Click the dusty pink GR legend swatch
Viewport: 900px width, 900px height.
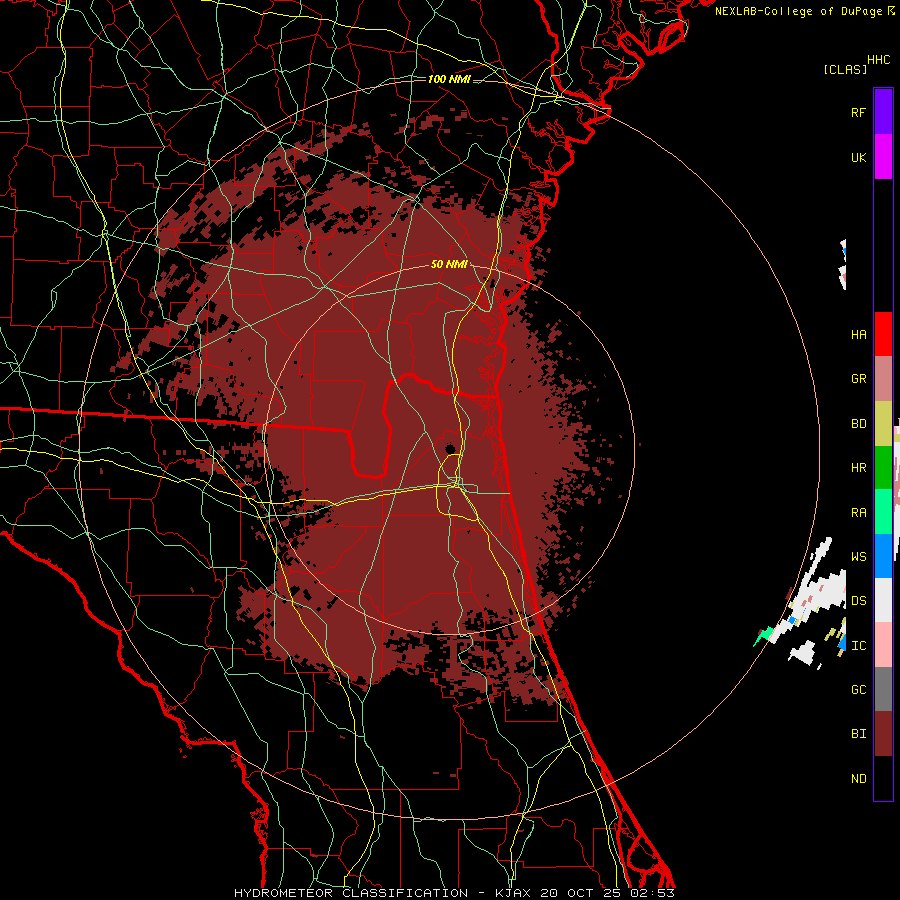tap(883, 379)
